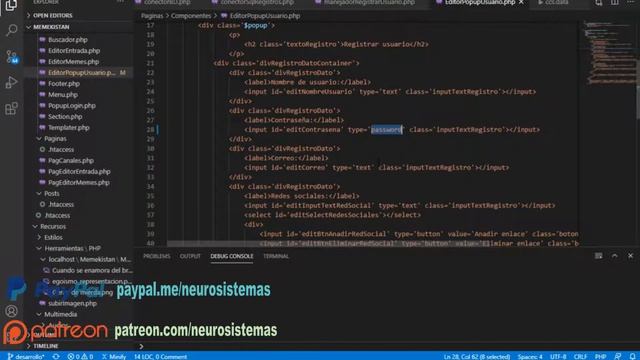The width and height of the screenshot is (640, 360).
Task: Open PagEditorEntrada.php file
Action: point(79,172)
